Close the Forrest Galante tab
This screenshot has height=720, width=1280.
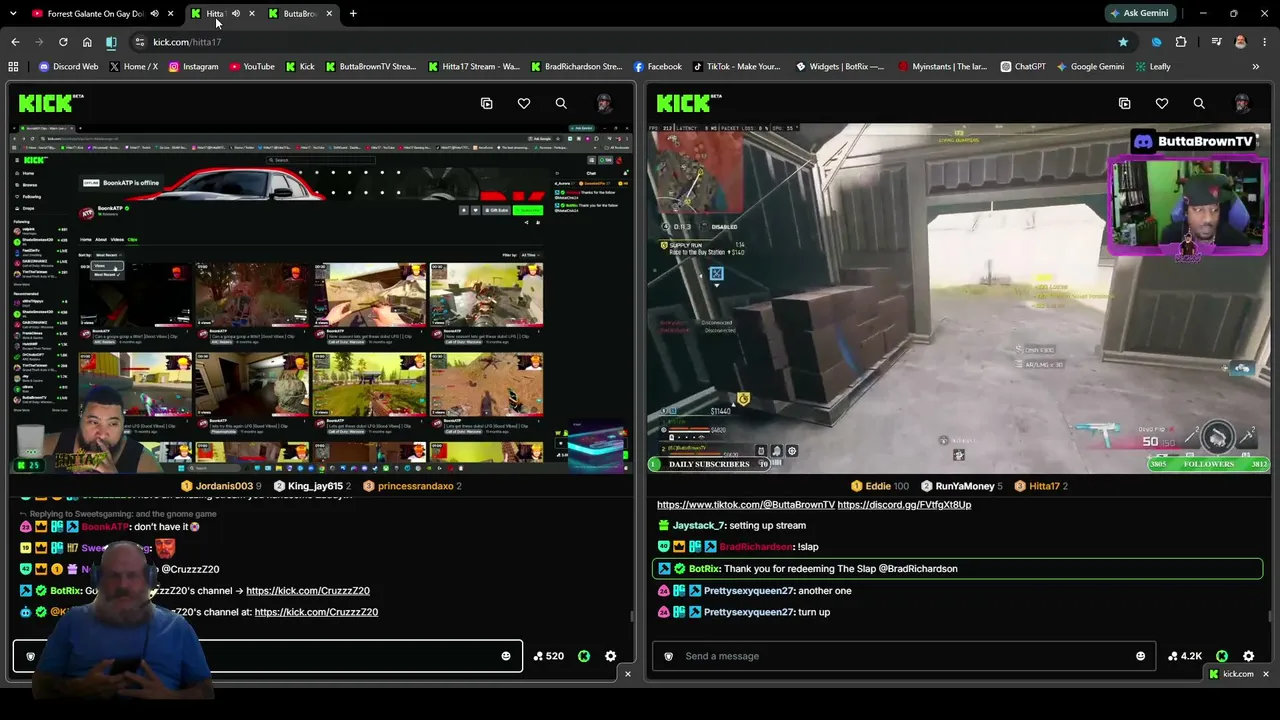tap(171, 14)
